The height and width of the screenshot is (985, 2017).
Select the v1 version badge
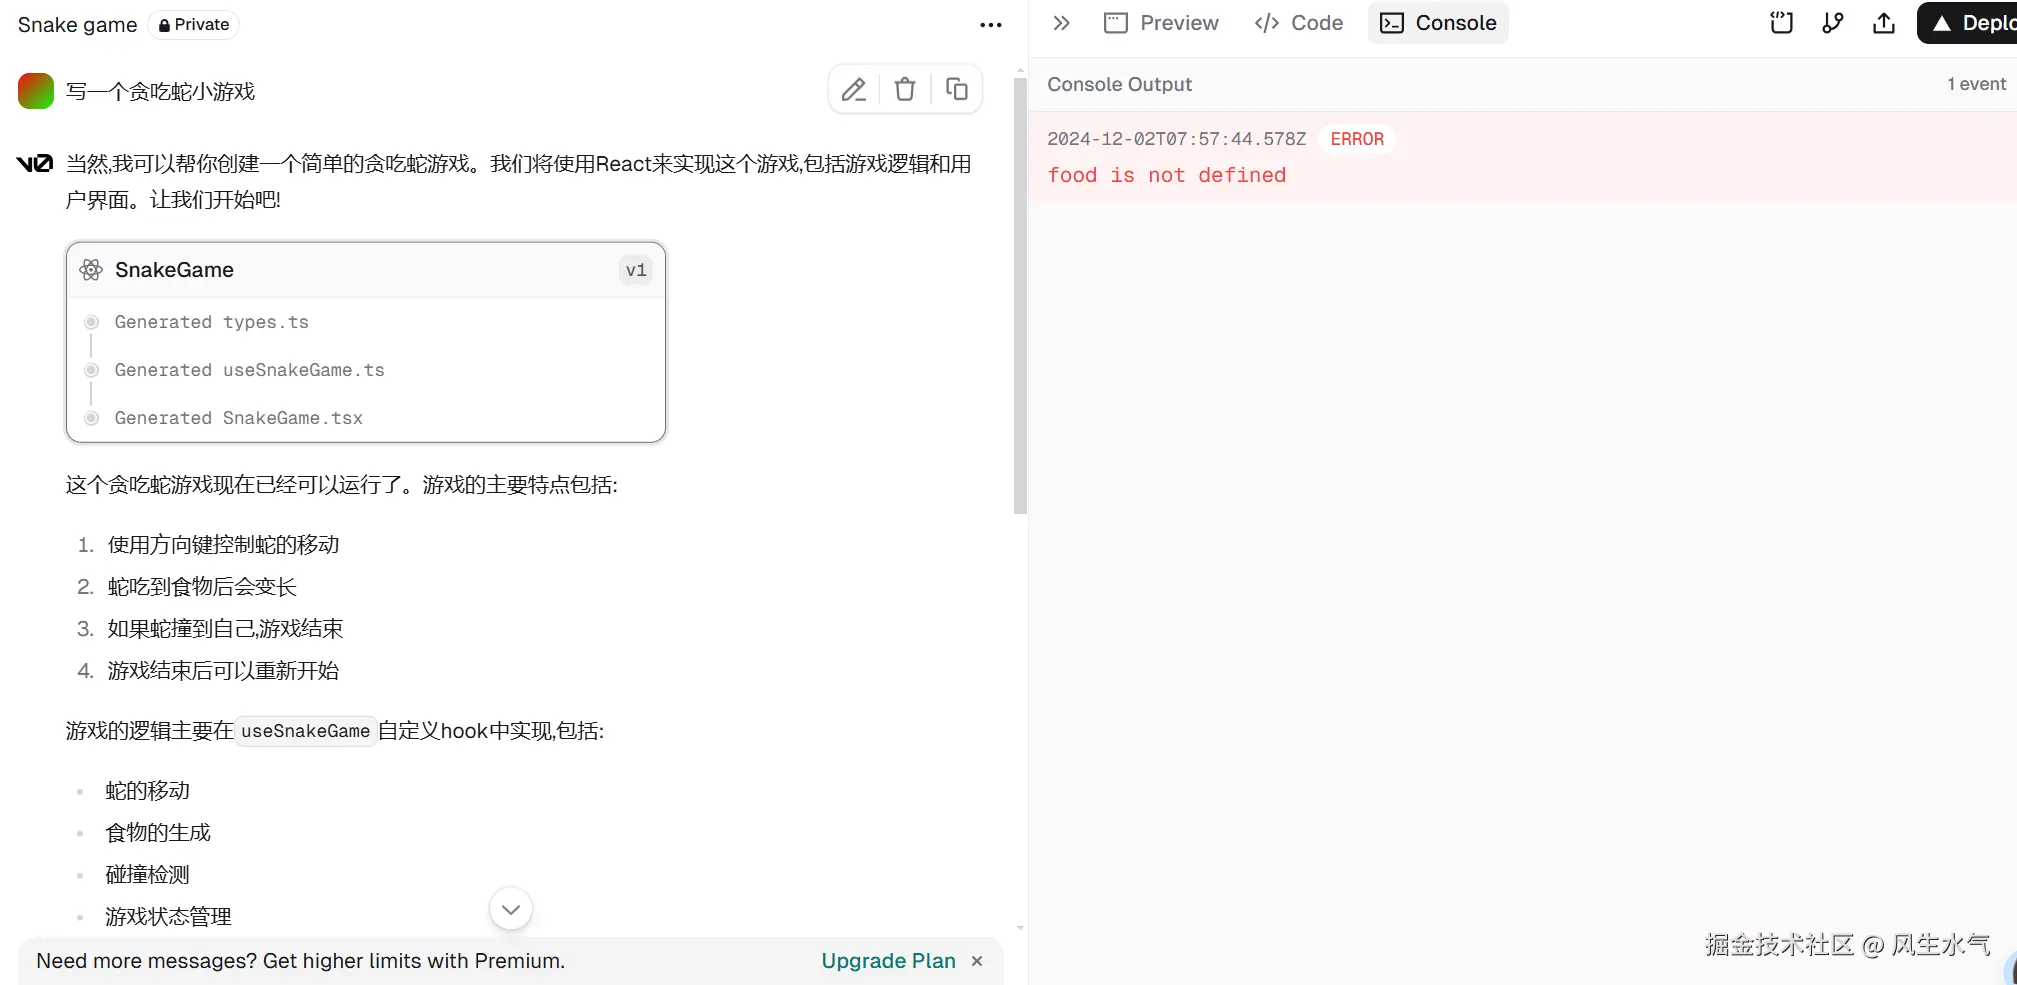click(x=636, y=270)
